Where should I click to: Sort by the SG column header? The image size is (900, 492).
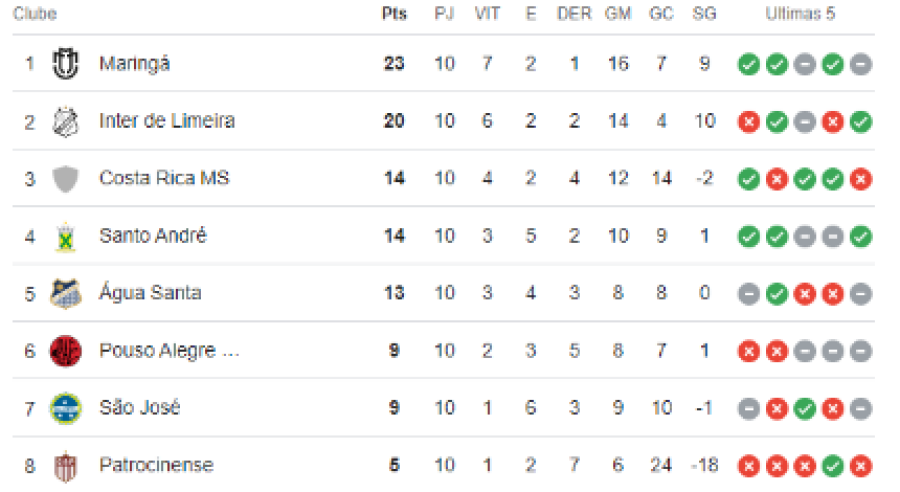pyautogui.click(x=704, y=14)
